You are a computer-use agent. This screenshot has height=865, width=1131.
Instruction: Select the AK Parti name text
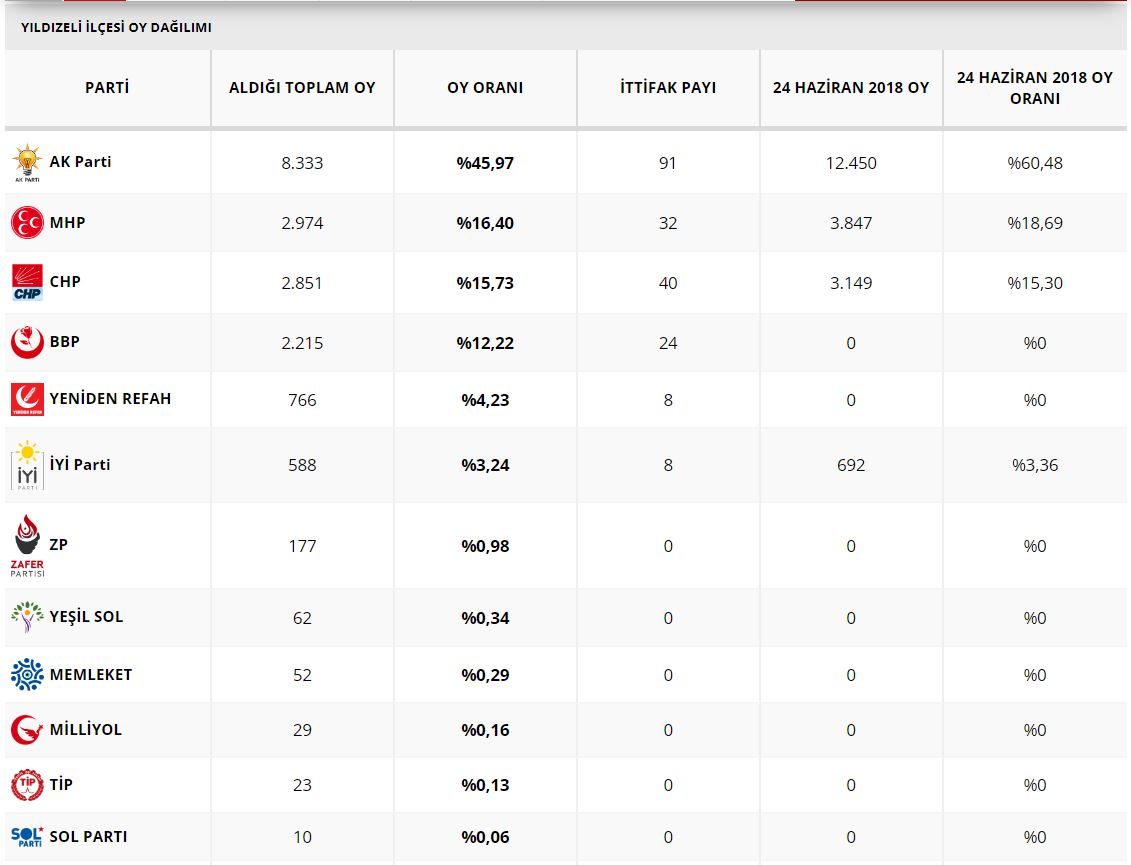81,162
